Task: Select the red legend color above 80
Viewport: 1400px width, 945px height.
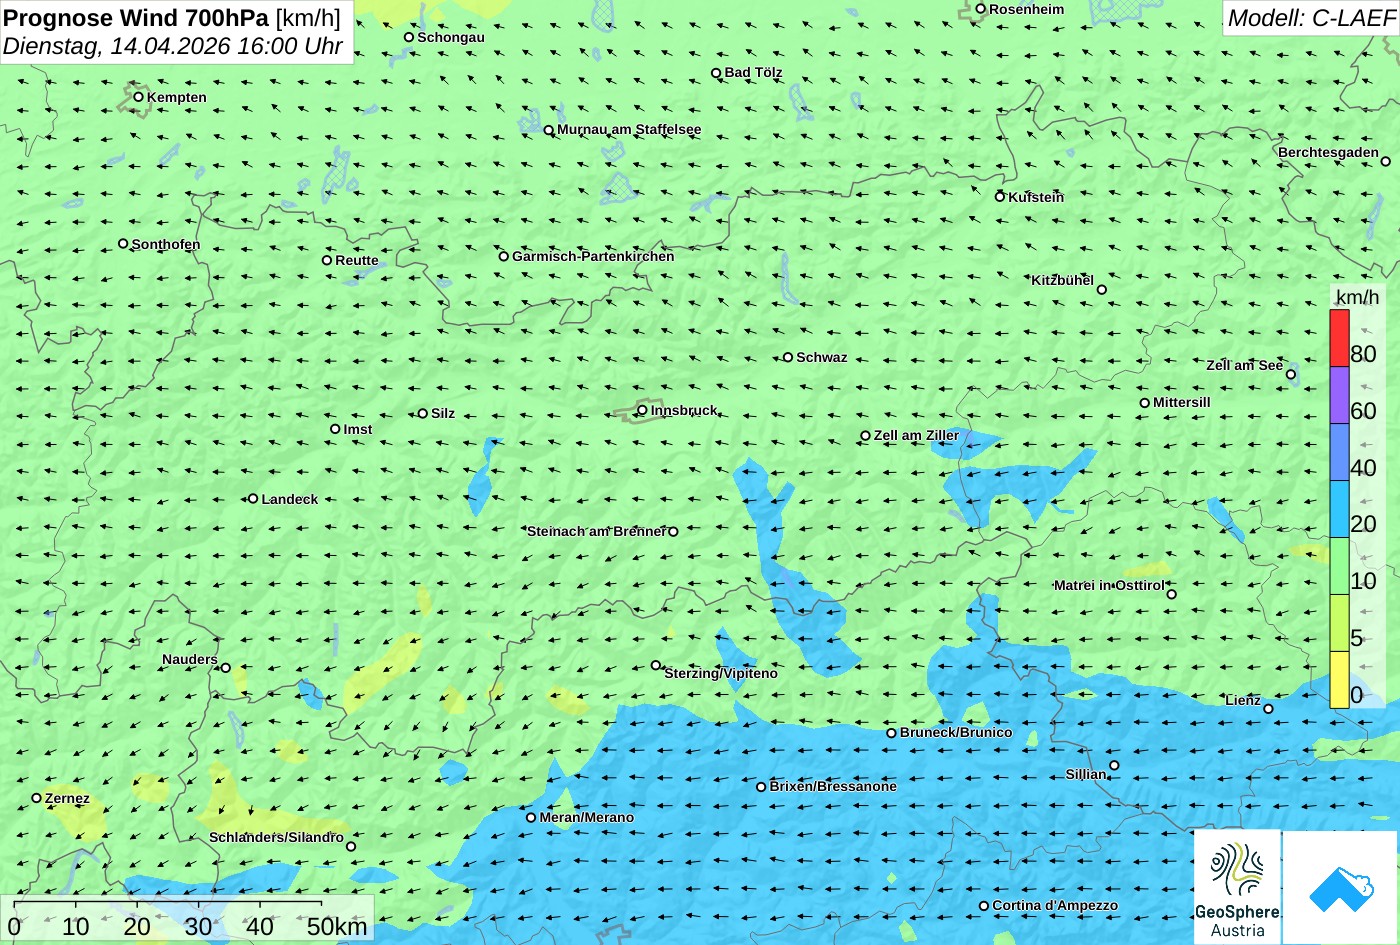Action: point(1339,338)
